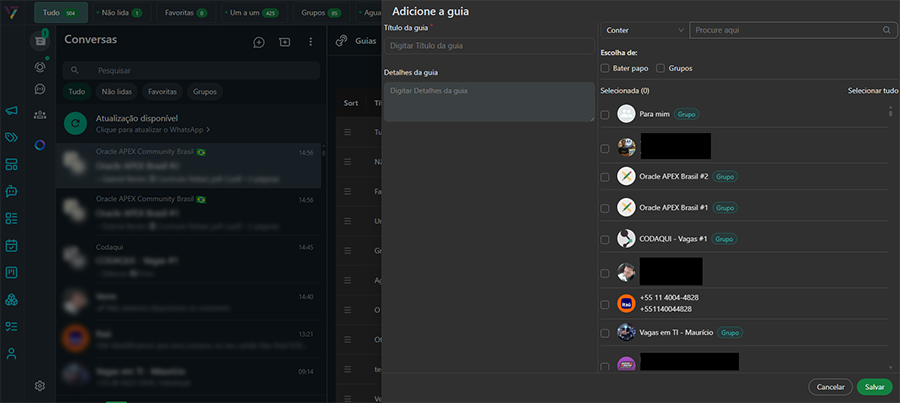The image size is (900, 403).
Task: Enable the Grupos filter checkbox
Action: (x=660, y=68)
